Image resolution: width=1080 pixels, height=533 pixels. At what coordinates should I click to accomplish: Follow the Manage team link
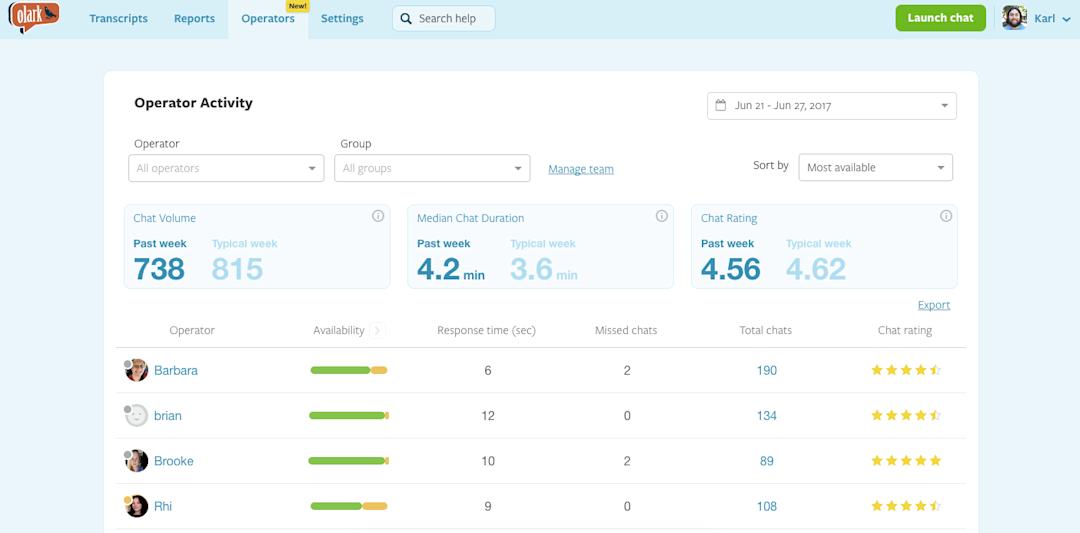pos(581,169)
